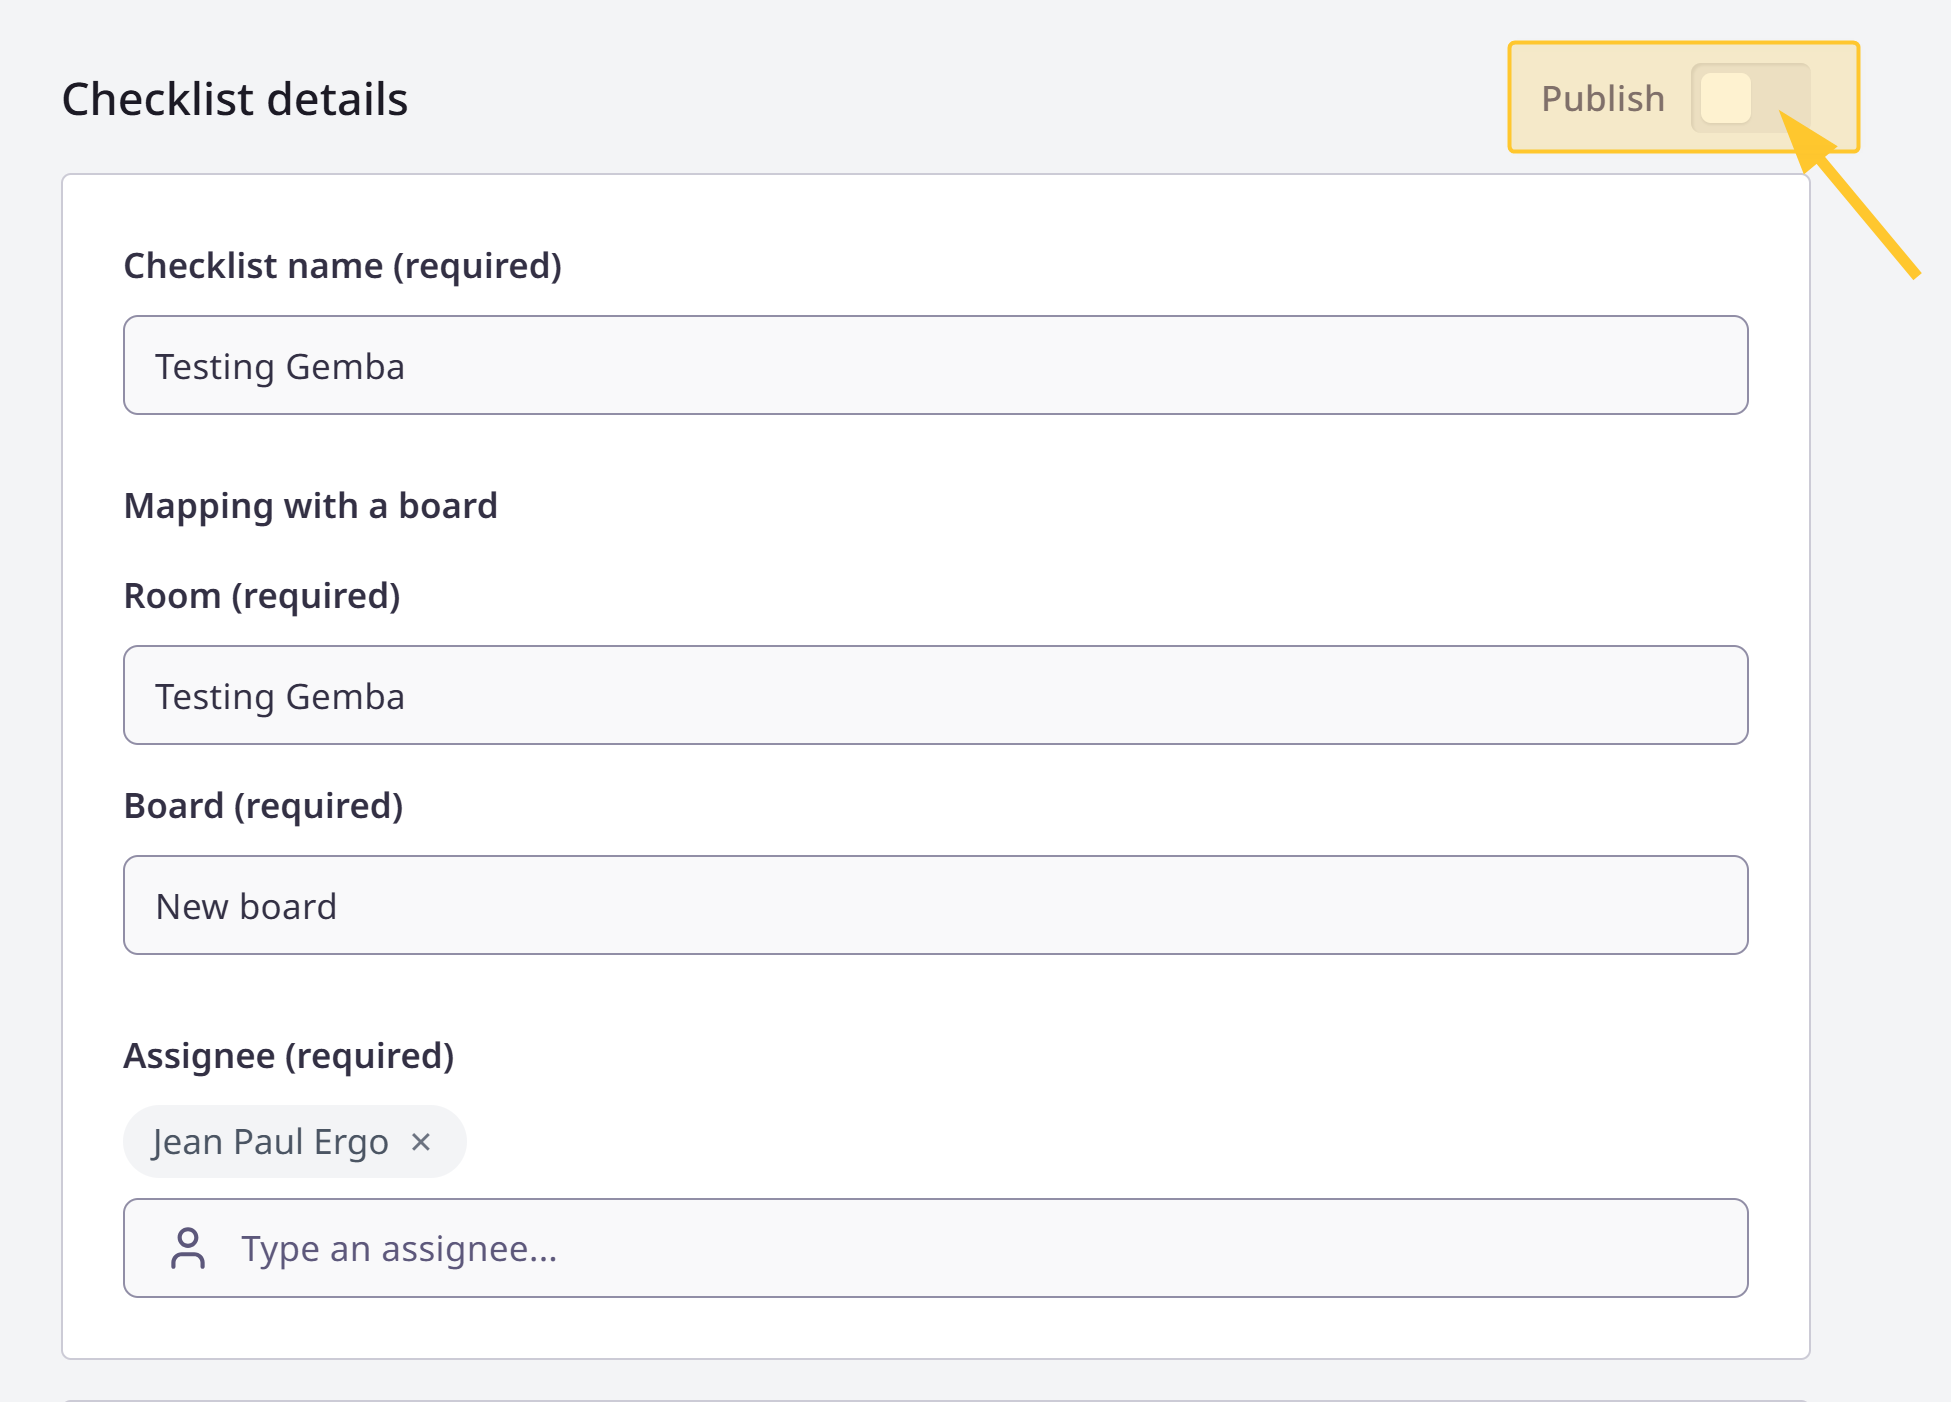This screenshot has width=1951, height=1402.
Task: Click the Type an assignee placeholder text
Action: coord(399,1249)
